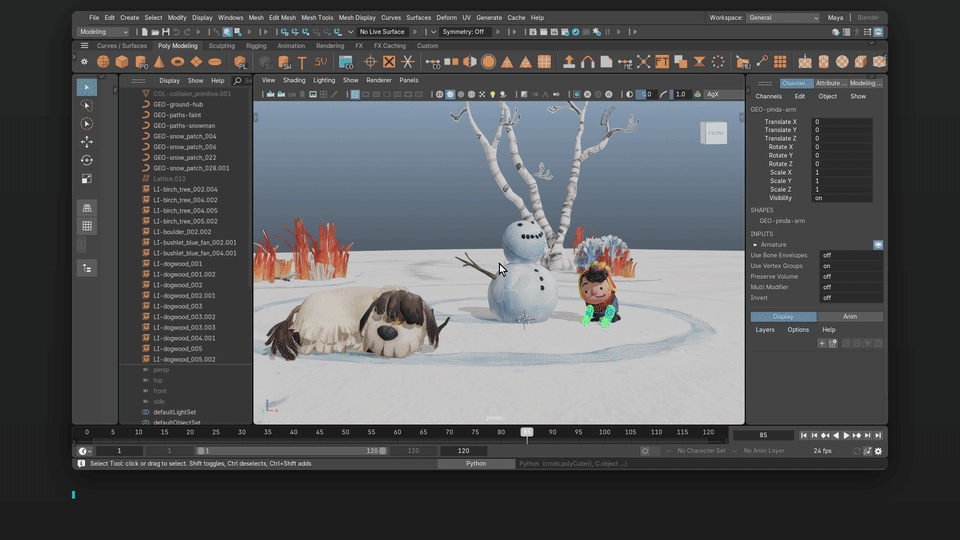Click the range slider bar
Image resolution: width=960 pixels, height=540 pixels.
[291, 451]
